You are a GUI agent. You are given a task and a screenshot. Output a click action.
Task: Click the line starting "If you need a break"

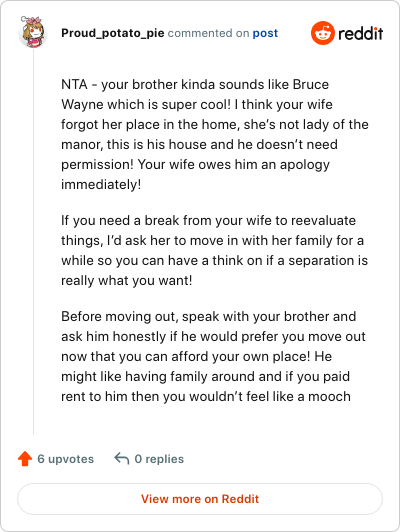tap(208, 221)
